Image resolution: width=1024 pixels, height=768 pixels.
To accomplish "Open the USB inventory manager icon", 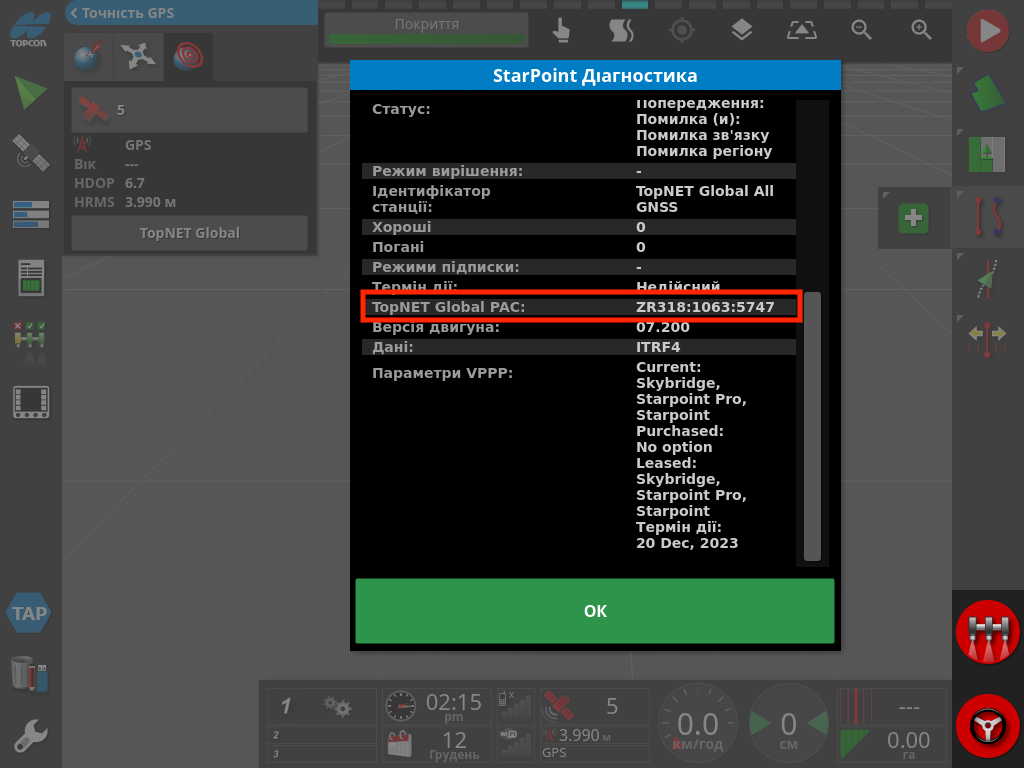I will pyautogui.click(x=30, y=673).
